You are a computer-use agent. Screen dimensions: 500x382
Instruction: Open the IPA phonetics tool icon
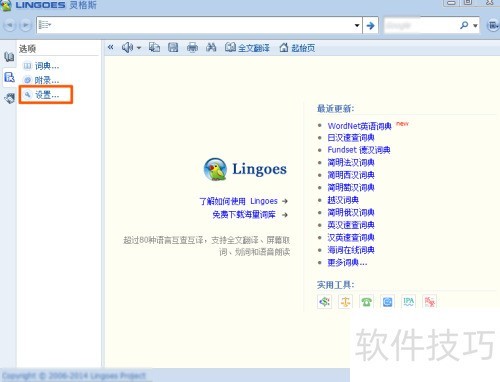click(x=409, y=302)
